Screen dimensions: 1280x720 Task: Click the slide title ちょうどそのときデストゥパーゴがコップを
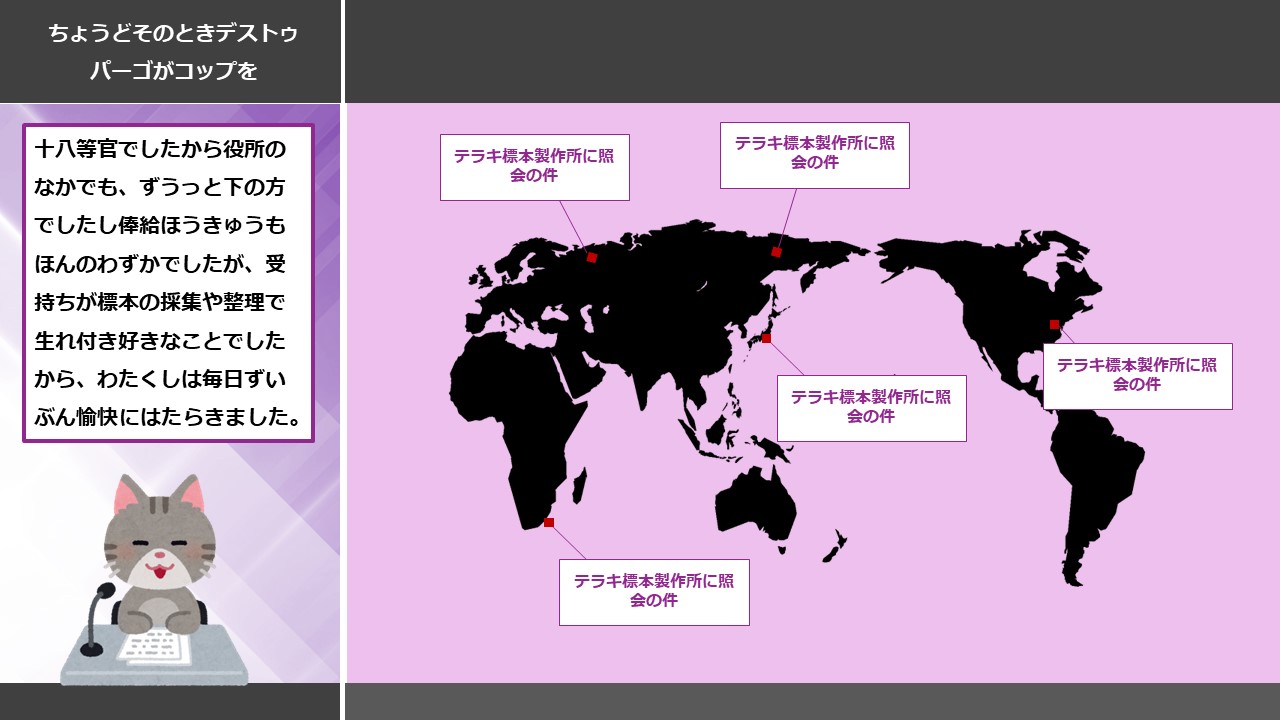tap(173, 52)
